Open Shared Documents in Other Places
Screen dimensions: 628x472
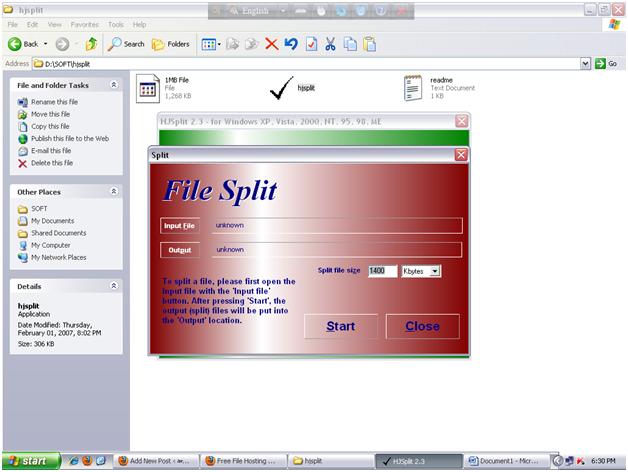click(x=58, y=233)
